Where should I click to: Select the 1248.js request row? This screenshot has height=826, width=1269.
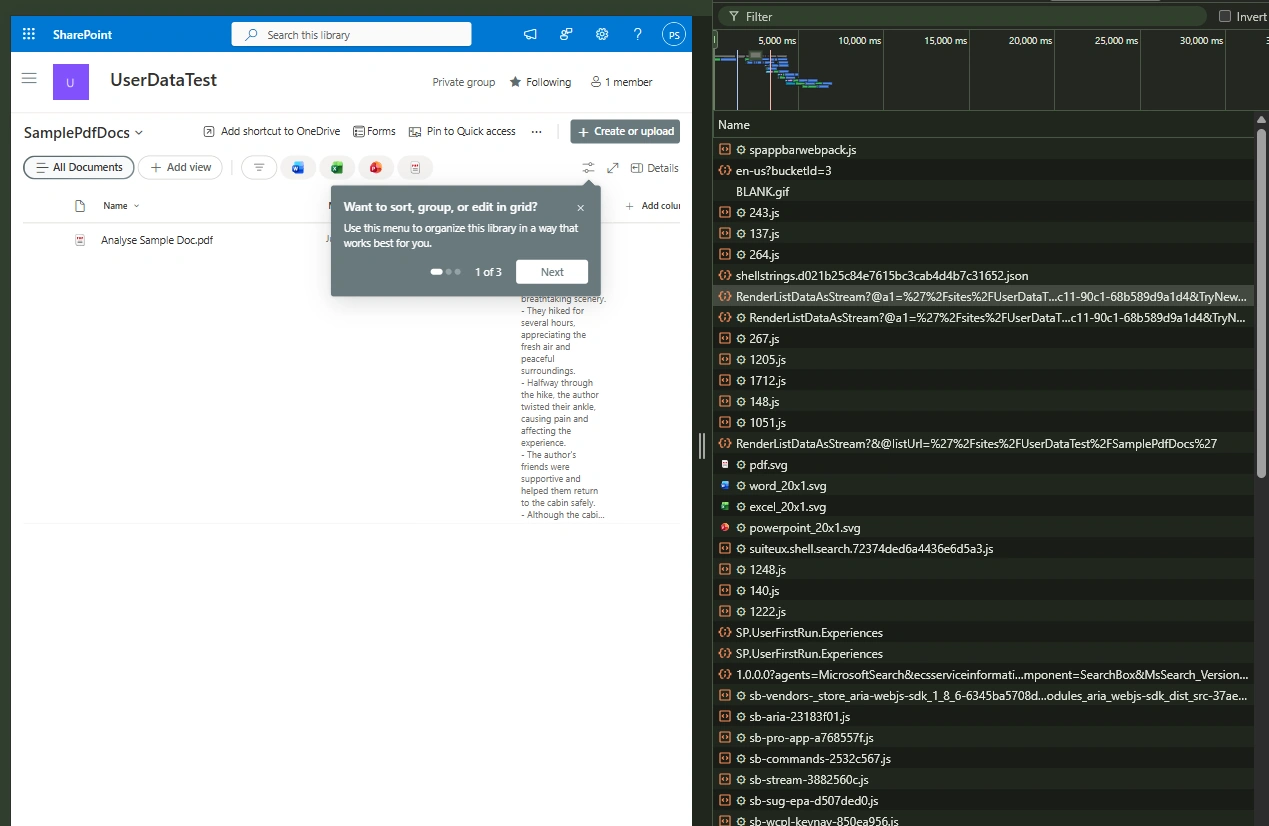click(984, 569)
